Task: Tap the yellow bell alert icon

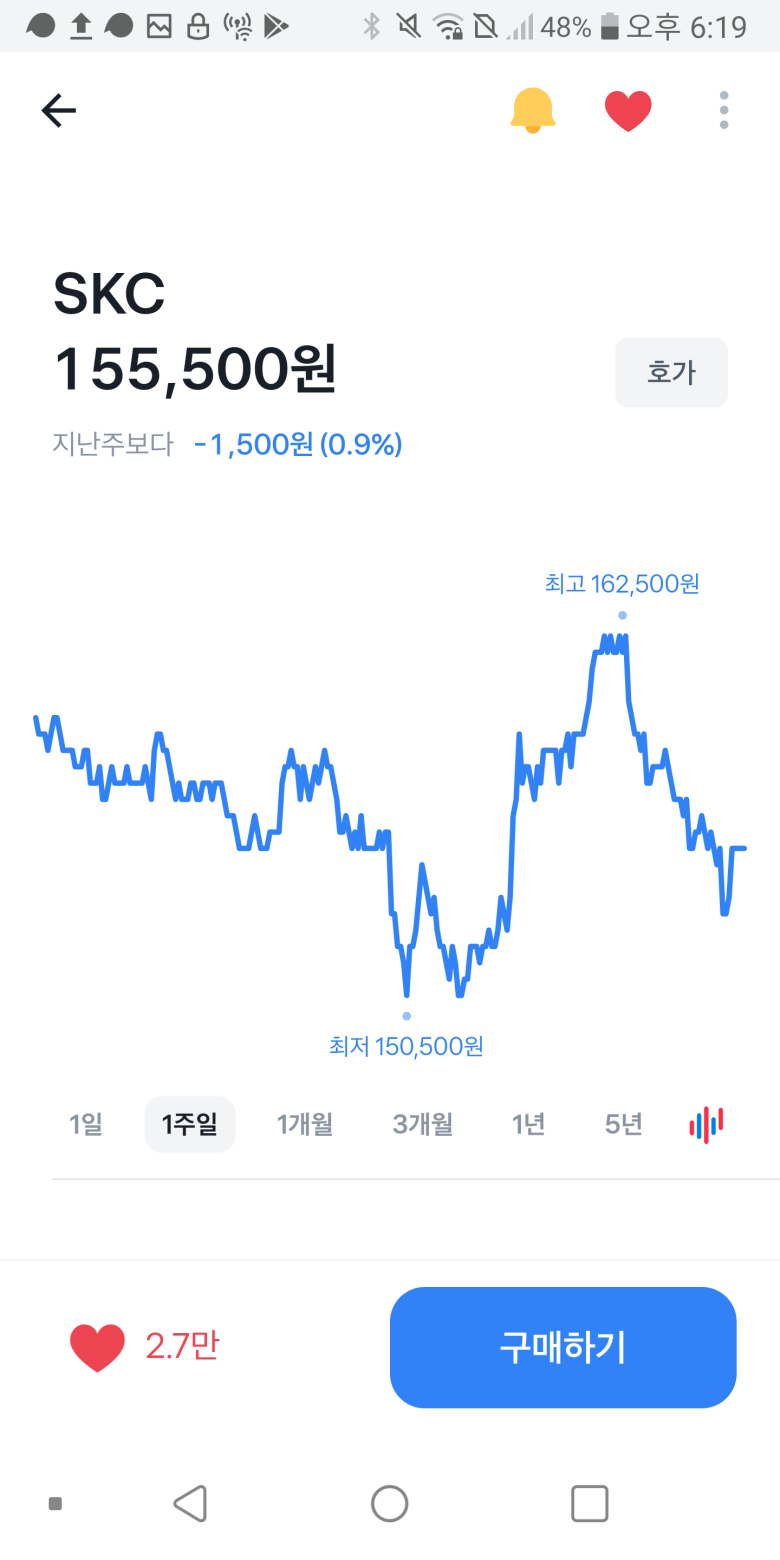Action: pos(532,110)
